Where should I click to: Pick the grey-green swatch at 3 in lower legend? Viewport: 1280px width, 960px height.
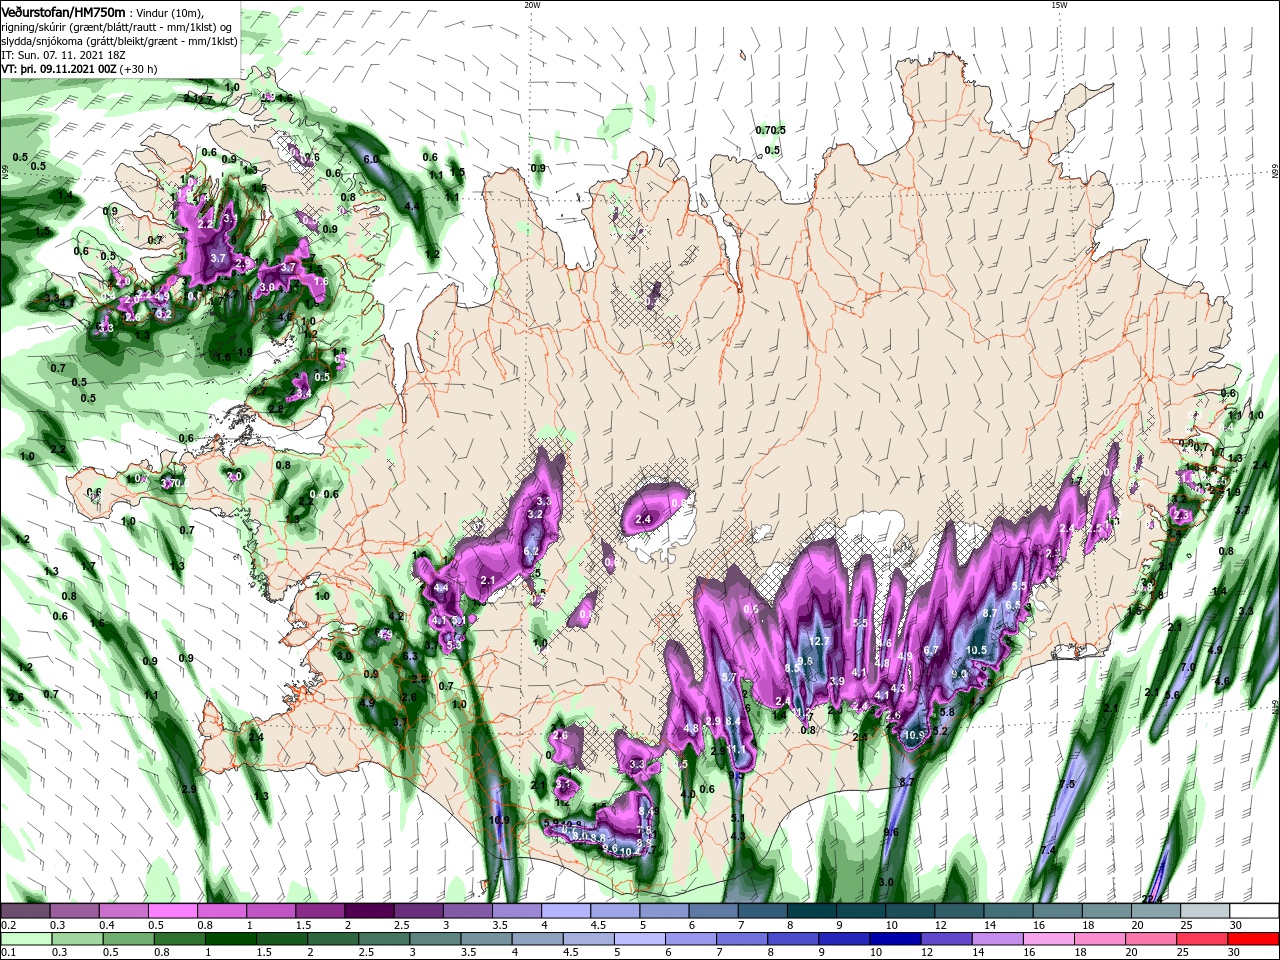click(435, 939)
